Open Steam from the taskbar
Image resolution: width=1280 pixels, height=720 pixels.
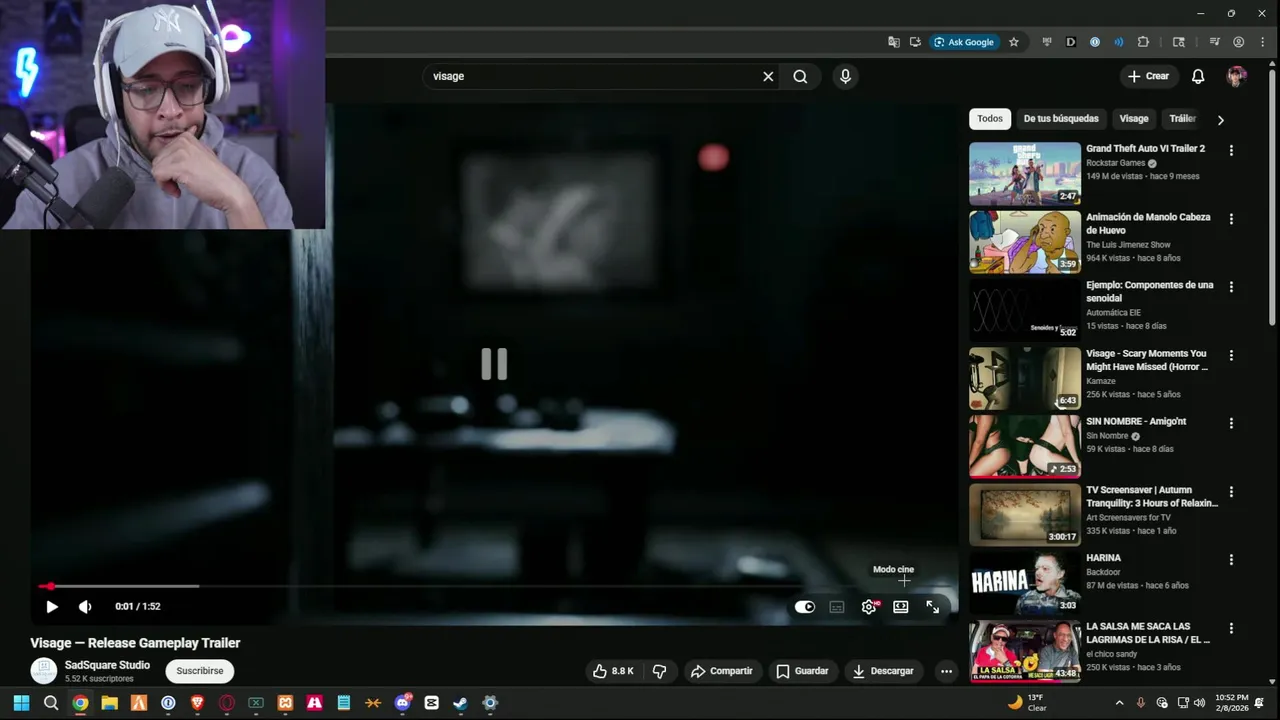pos(461,703)
